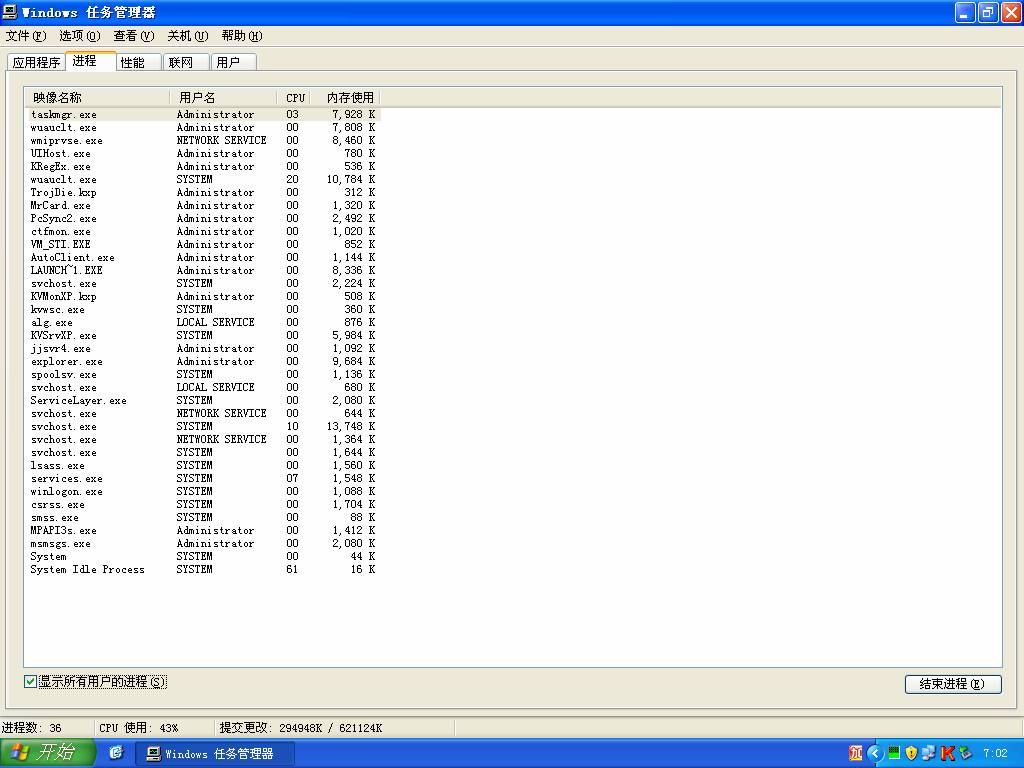Image resolution: width=1024 pixels, height=768 pixels.
Task: Open the red K antivirus tray icon
Action: click(947, 754)
